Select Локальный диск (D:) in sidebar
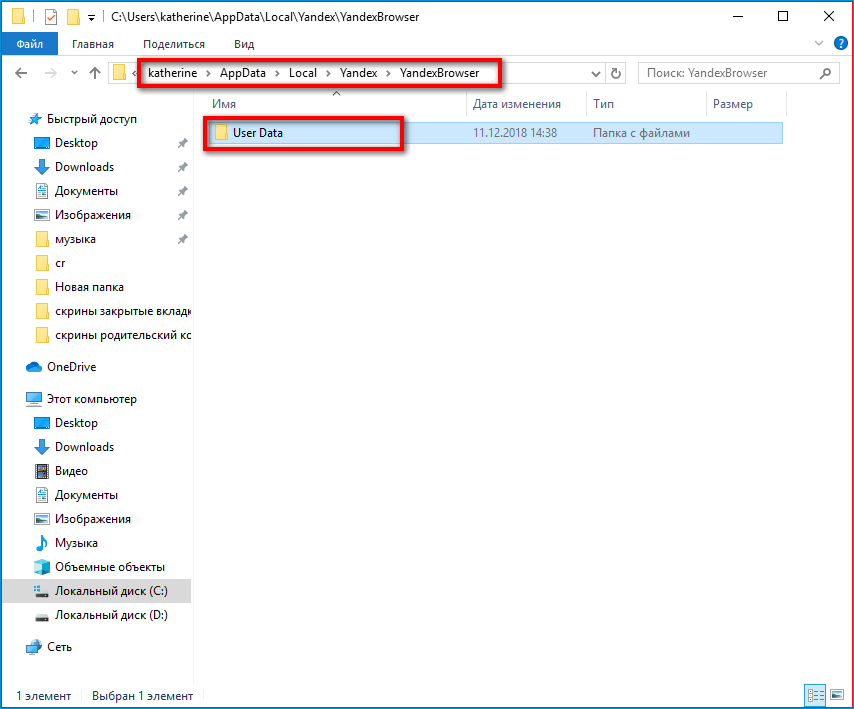854x709 pixels. [110, 615]
